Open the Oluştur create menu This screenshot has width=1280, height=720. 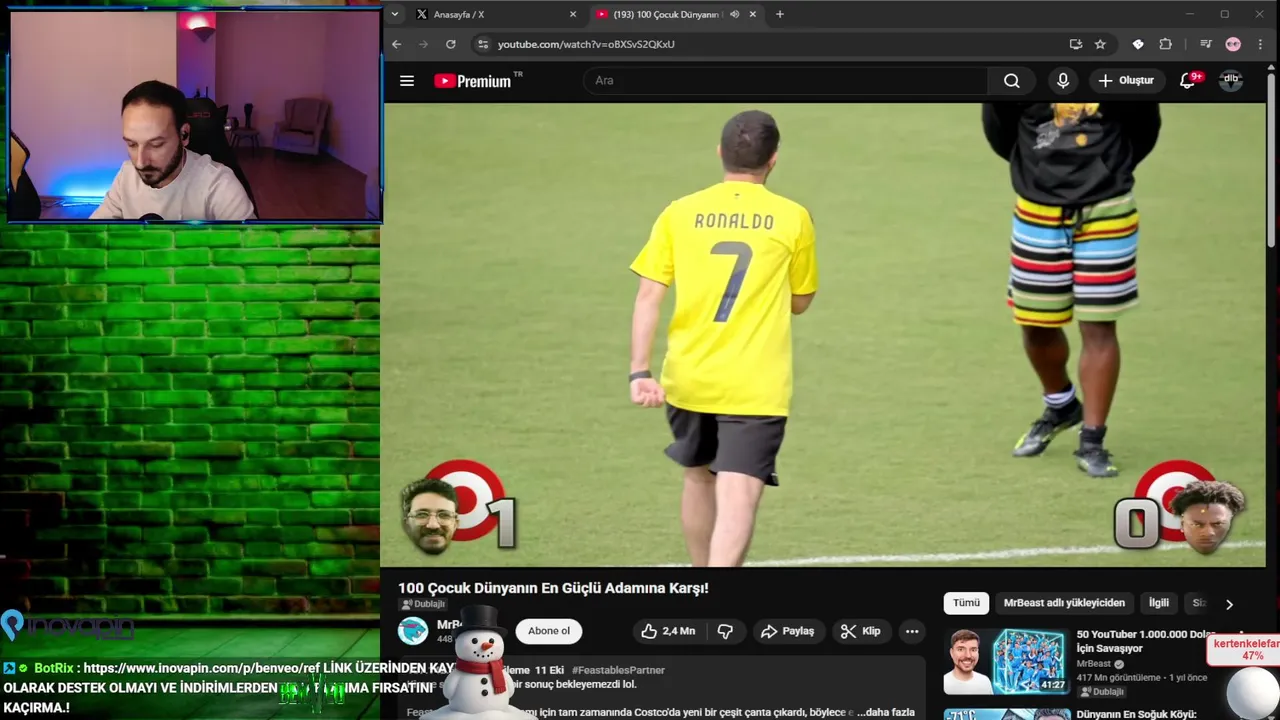[x=1126, y=81]
